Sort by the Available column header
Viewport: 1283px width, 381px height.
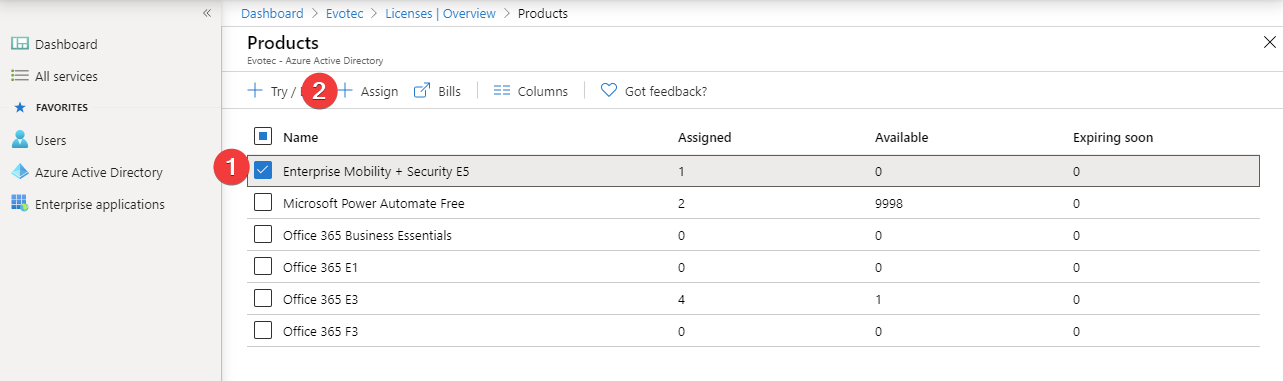(x=901, y=138)
